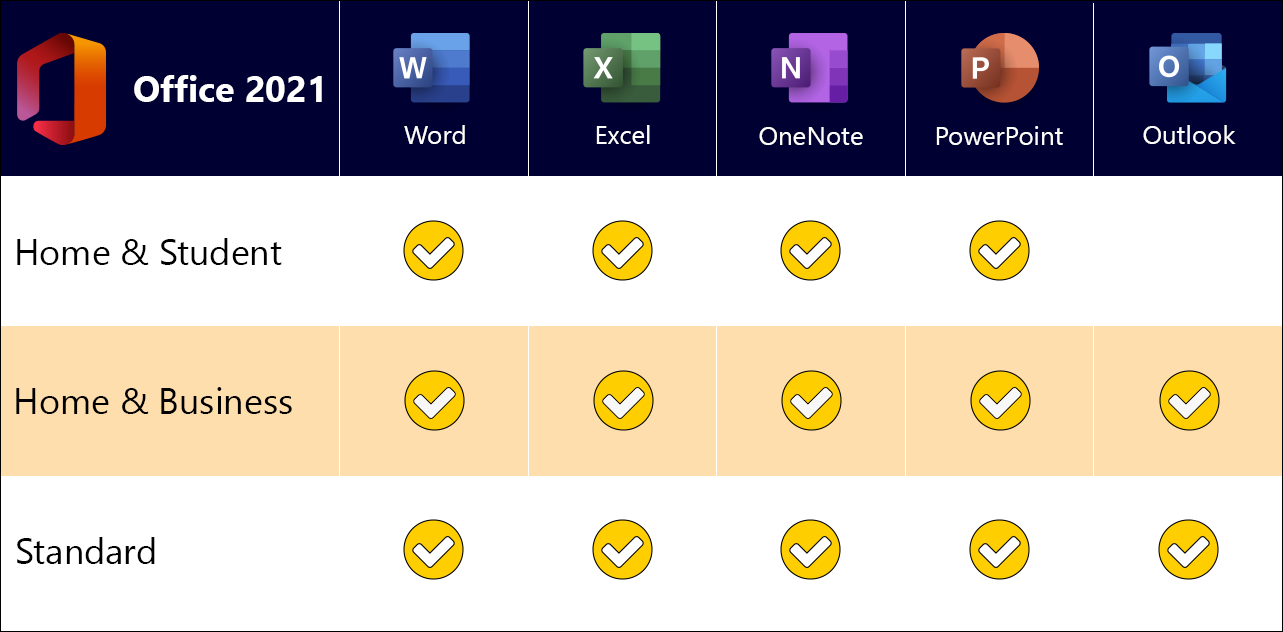Screen dimensions: 1283x632
Task: Click the Excel checkmark for Home & Student
Action: 622,251
